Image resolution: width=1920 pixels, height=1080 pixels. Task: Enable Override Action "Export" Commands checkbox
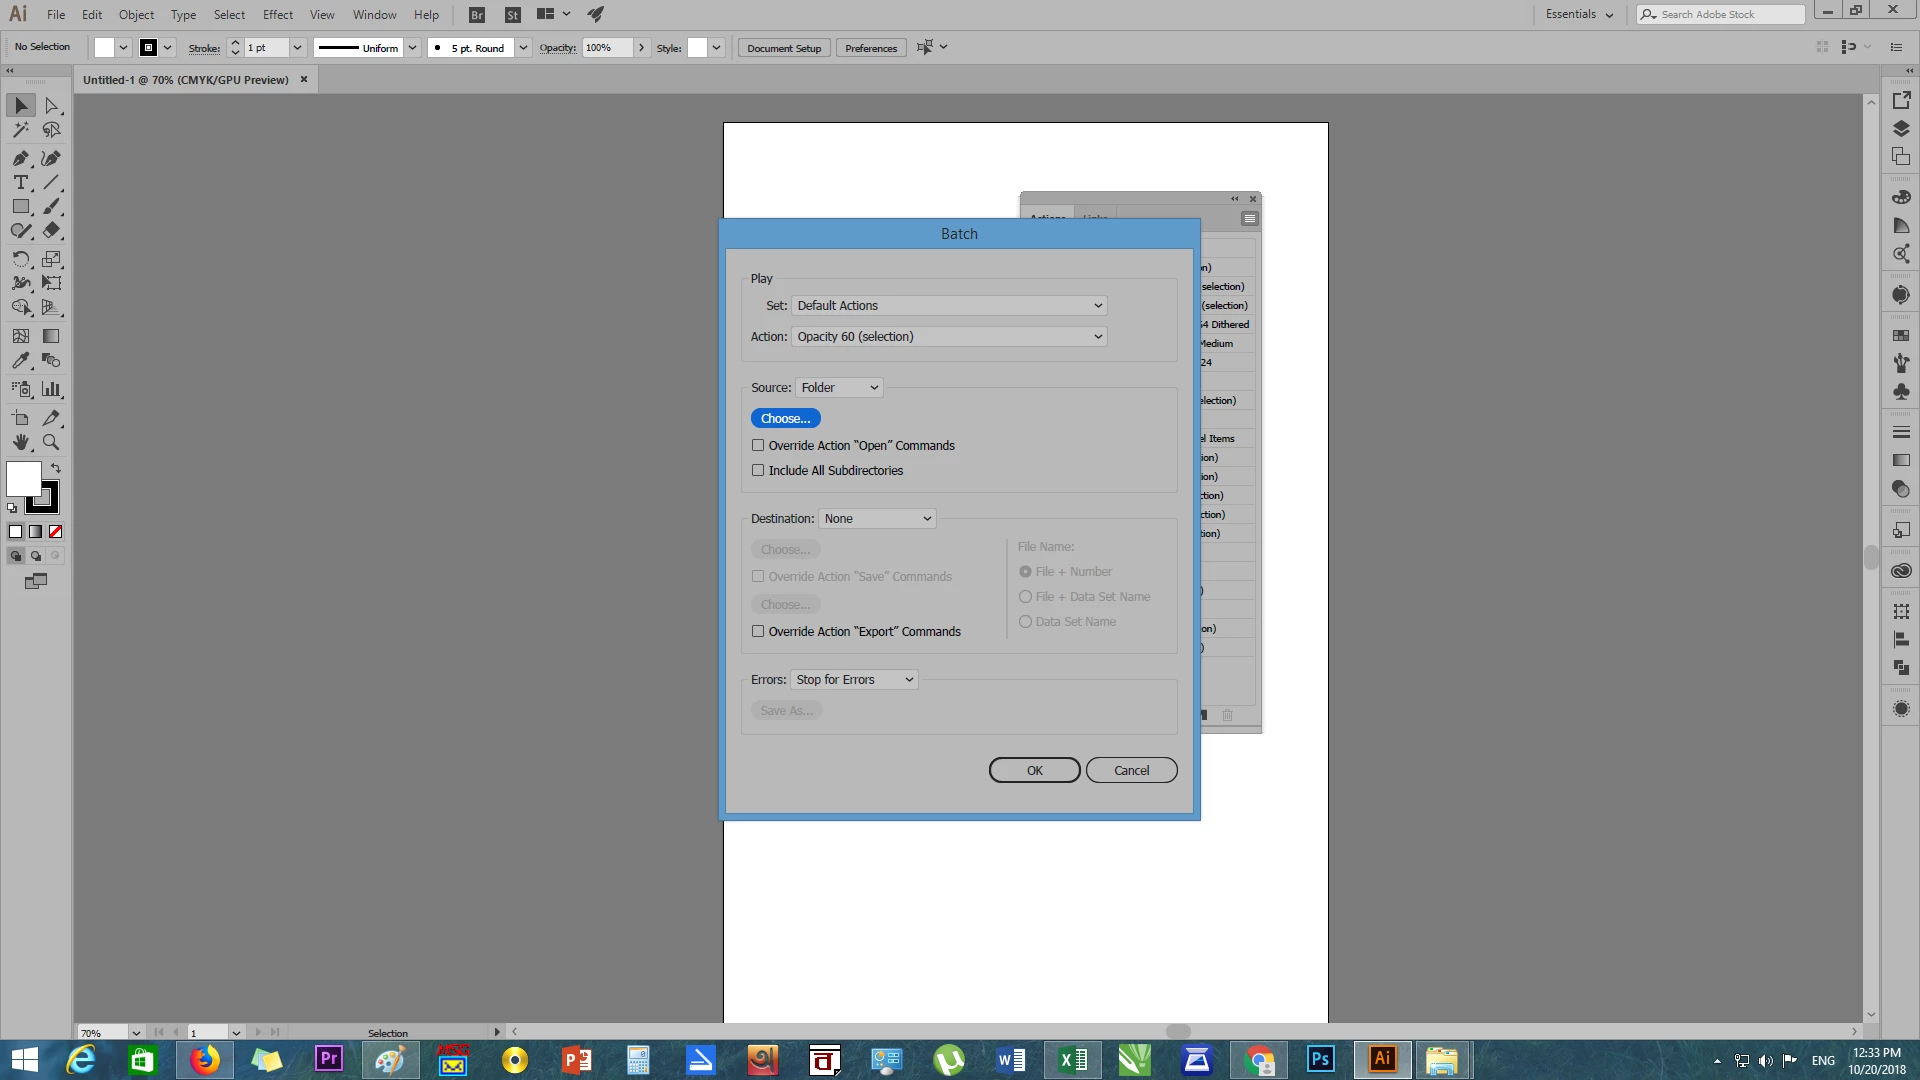click(758, 632)
